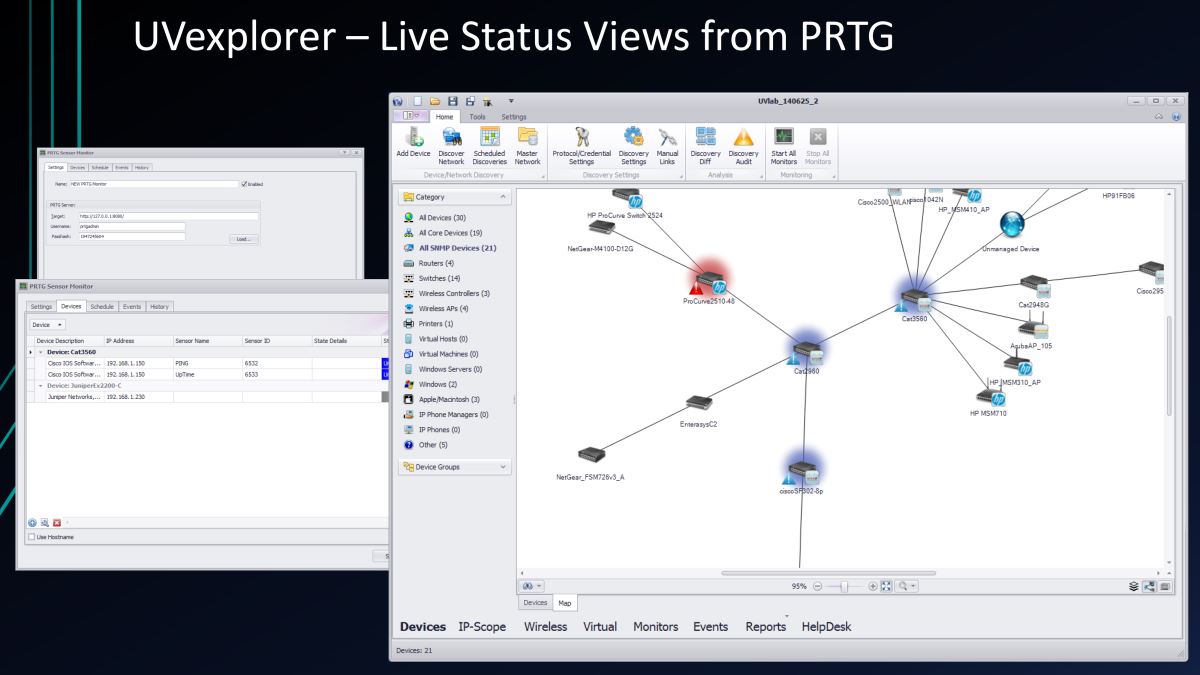
Task: Open the Wireless section
Action: click(x=545, y=627)
